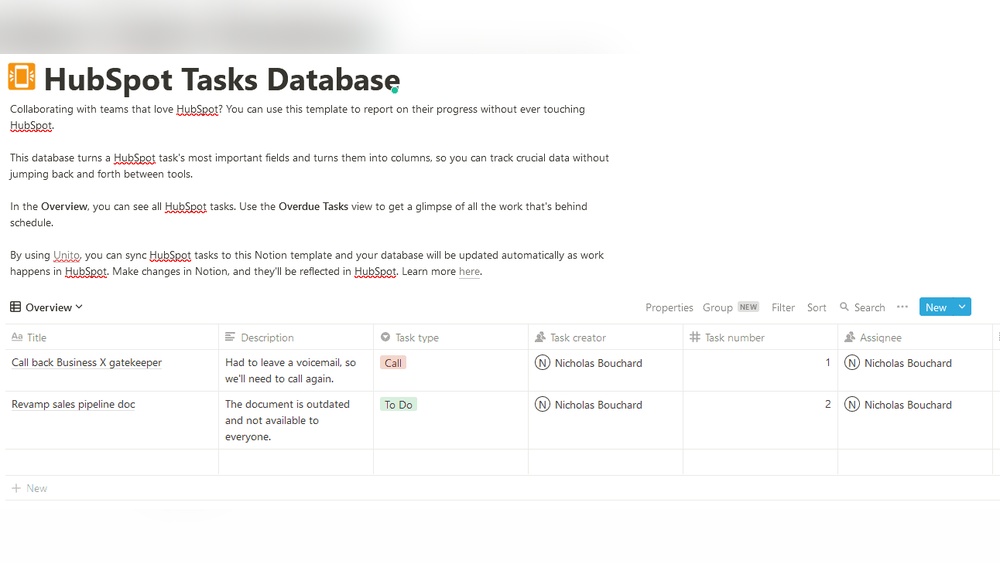Click the bold 'Overdue Tasks' text in paragraph
Viewport: 1000px width, 563px height.
click(313, 206)
